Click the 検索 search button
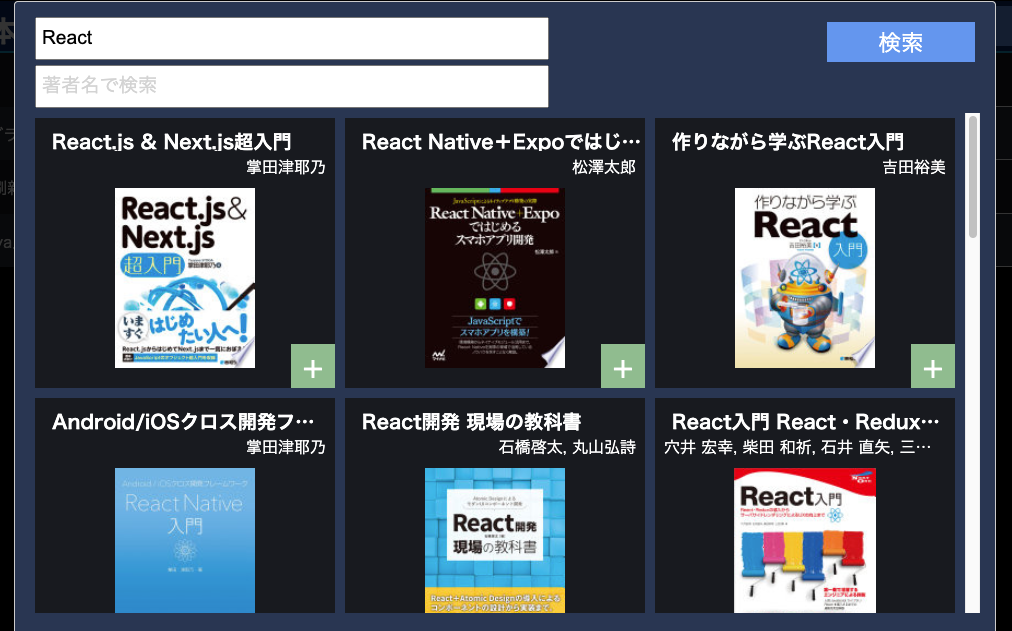The width and height of the screenshot is (1012, 631). [x=900, y=42]
